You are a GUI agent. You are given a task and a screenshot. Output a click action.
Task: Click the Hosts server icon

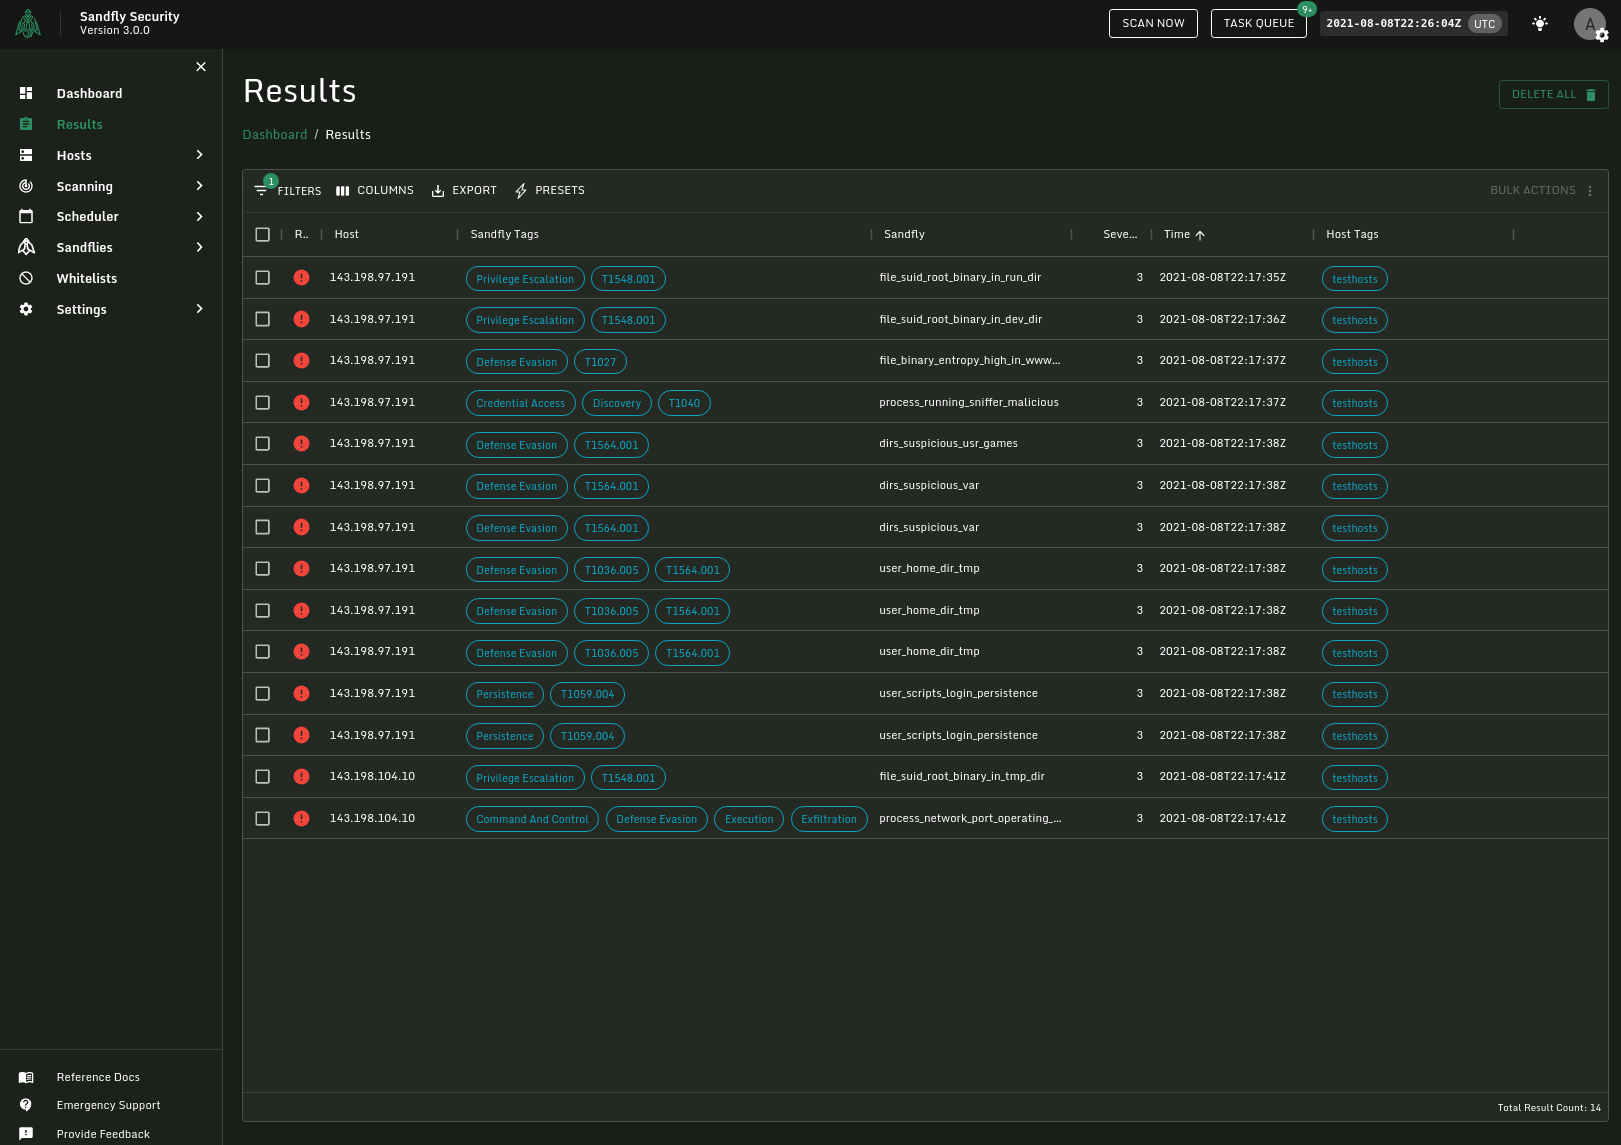pos(26,155)
